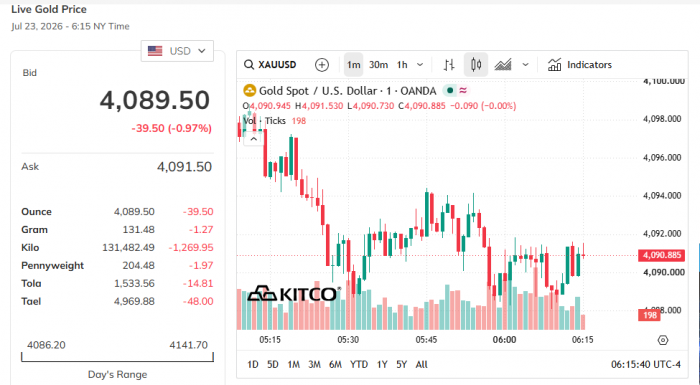Collapse the indicator legend chevron

tap(254, 139)
